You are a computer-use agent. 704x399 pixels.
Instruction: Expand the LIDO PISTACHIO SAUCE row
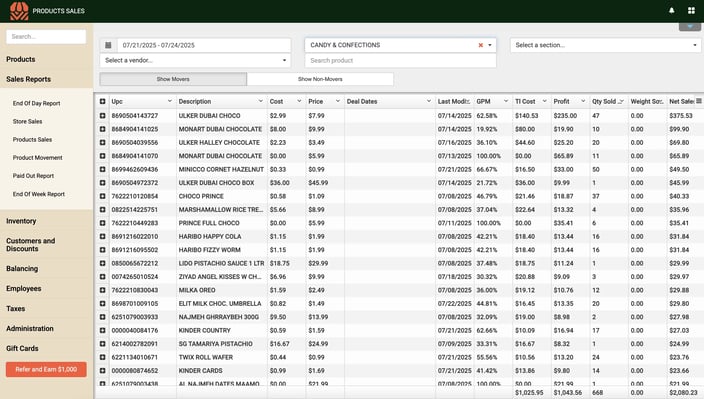tap(102, 263)
